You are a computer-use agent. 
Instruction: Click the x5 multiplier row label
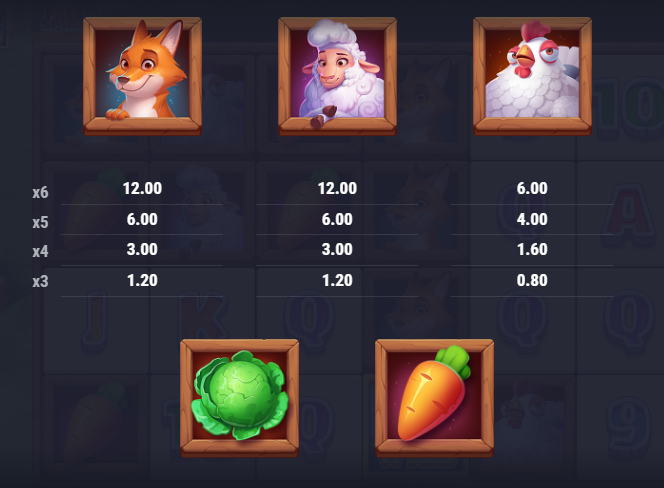click(x=40, y=222)
